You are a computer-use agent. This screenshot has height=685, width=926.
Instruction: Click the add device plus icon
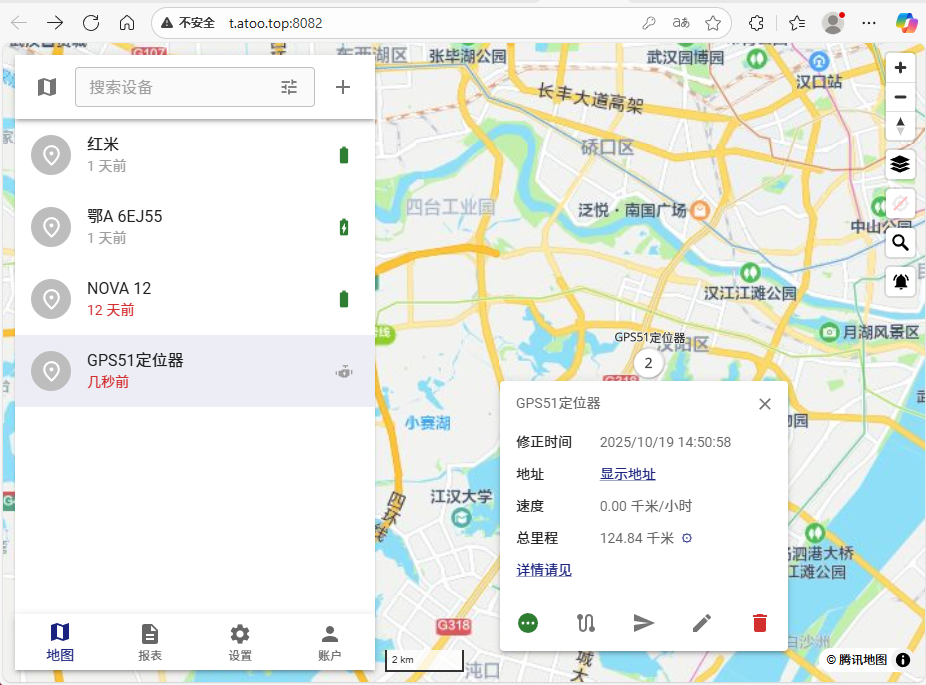pyautogui.click(x=343, y=87)
